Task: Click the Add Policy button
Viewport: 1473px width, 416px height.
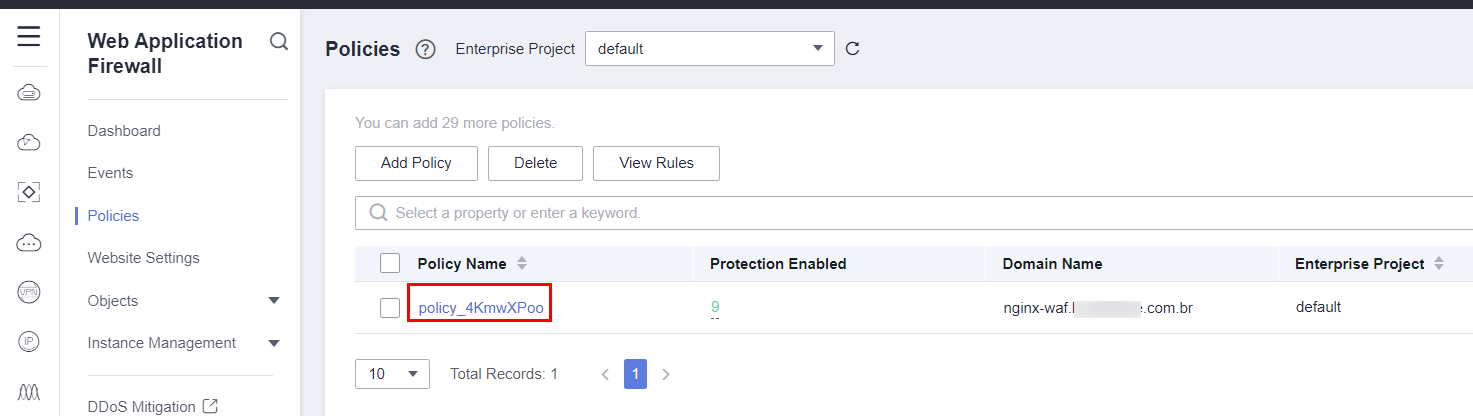Action: [x=416, y=163]
